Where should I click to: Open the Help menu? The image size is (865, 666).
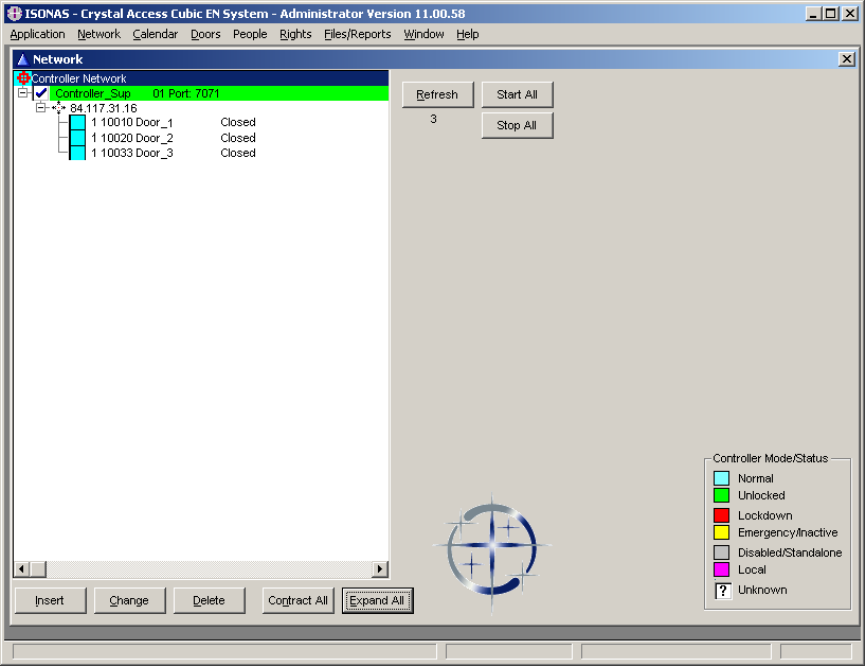pyautogui.click(x=467, y=34)
